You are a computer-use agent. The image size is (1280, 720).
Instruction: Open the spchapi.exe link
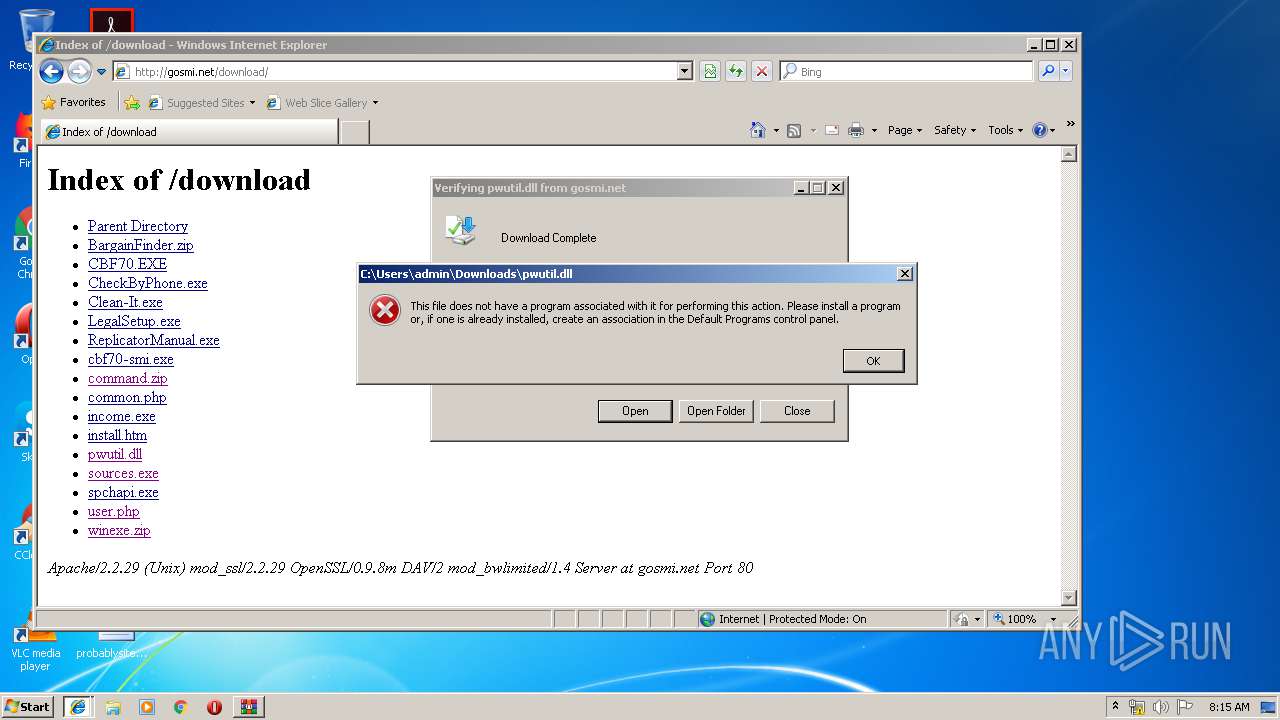point(123,492)
